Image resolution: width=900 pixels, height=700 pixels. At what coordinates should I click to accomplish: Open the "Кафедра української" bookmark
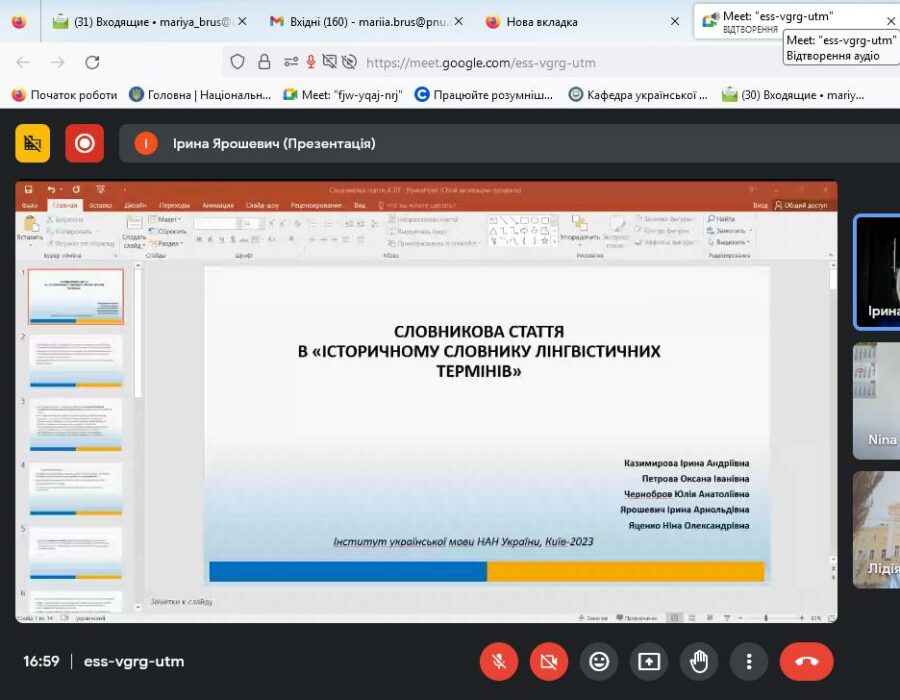coord(638,95)
